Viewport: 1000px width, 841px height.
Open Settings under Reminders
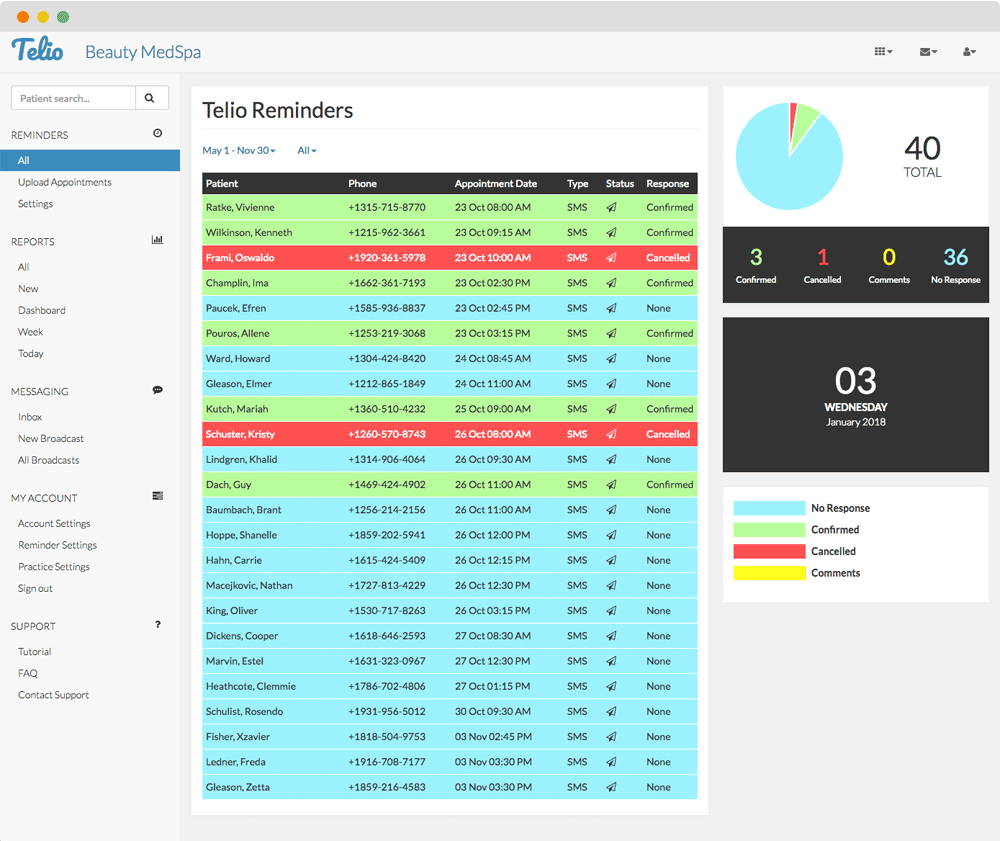pyautogui.click(x=35, y=204)
